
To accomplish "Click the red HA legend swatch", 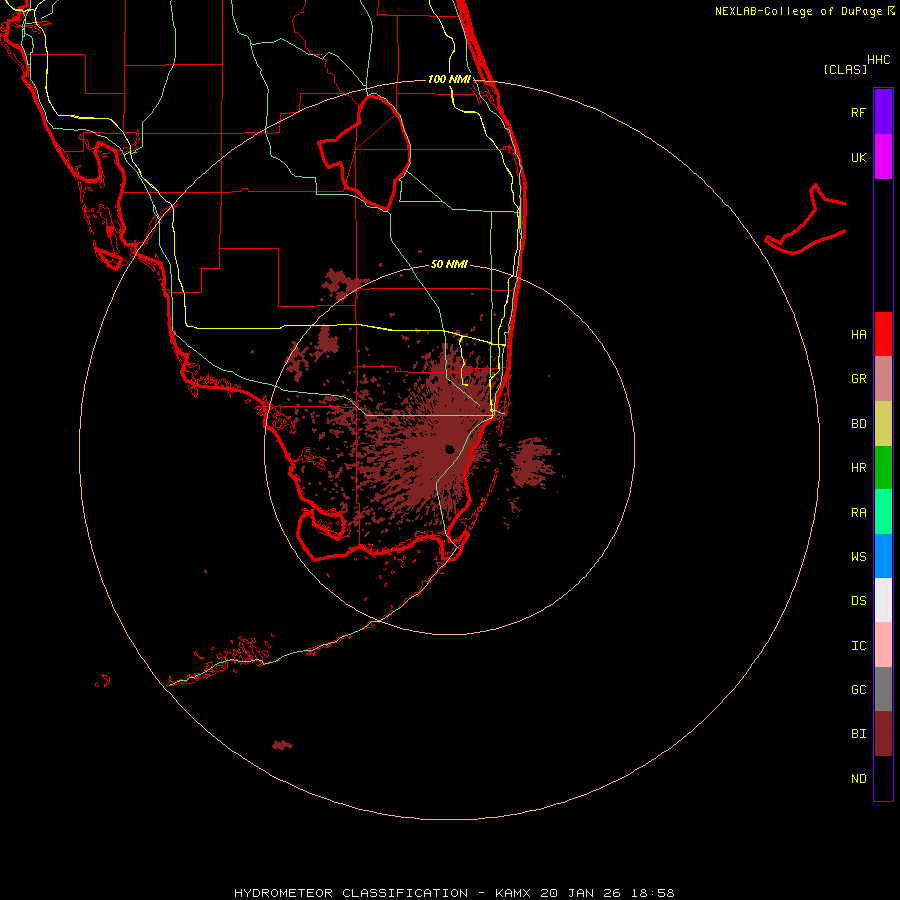I will coord(883,334).
